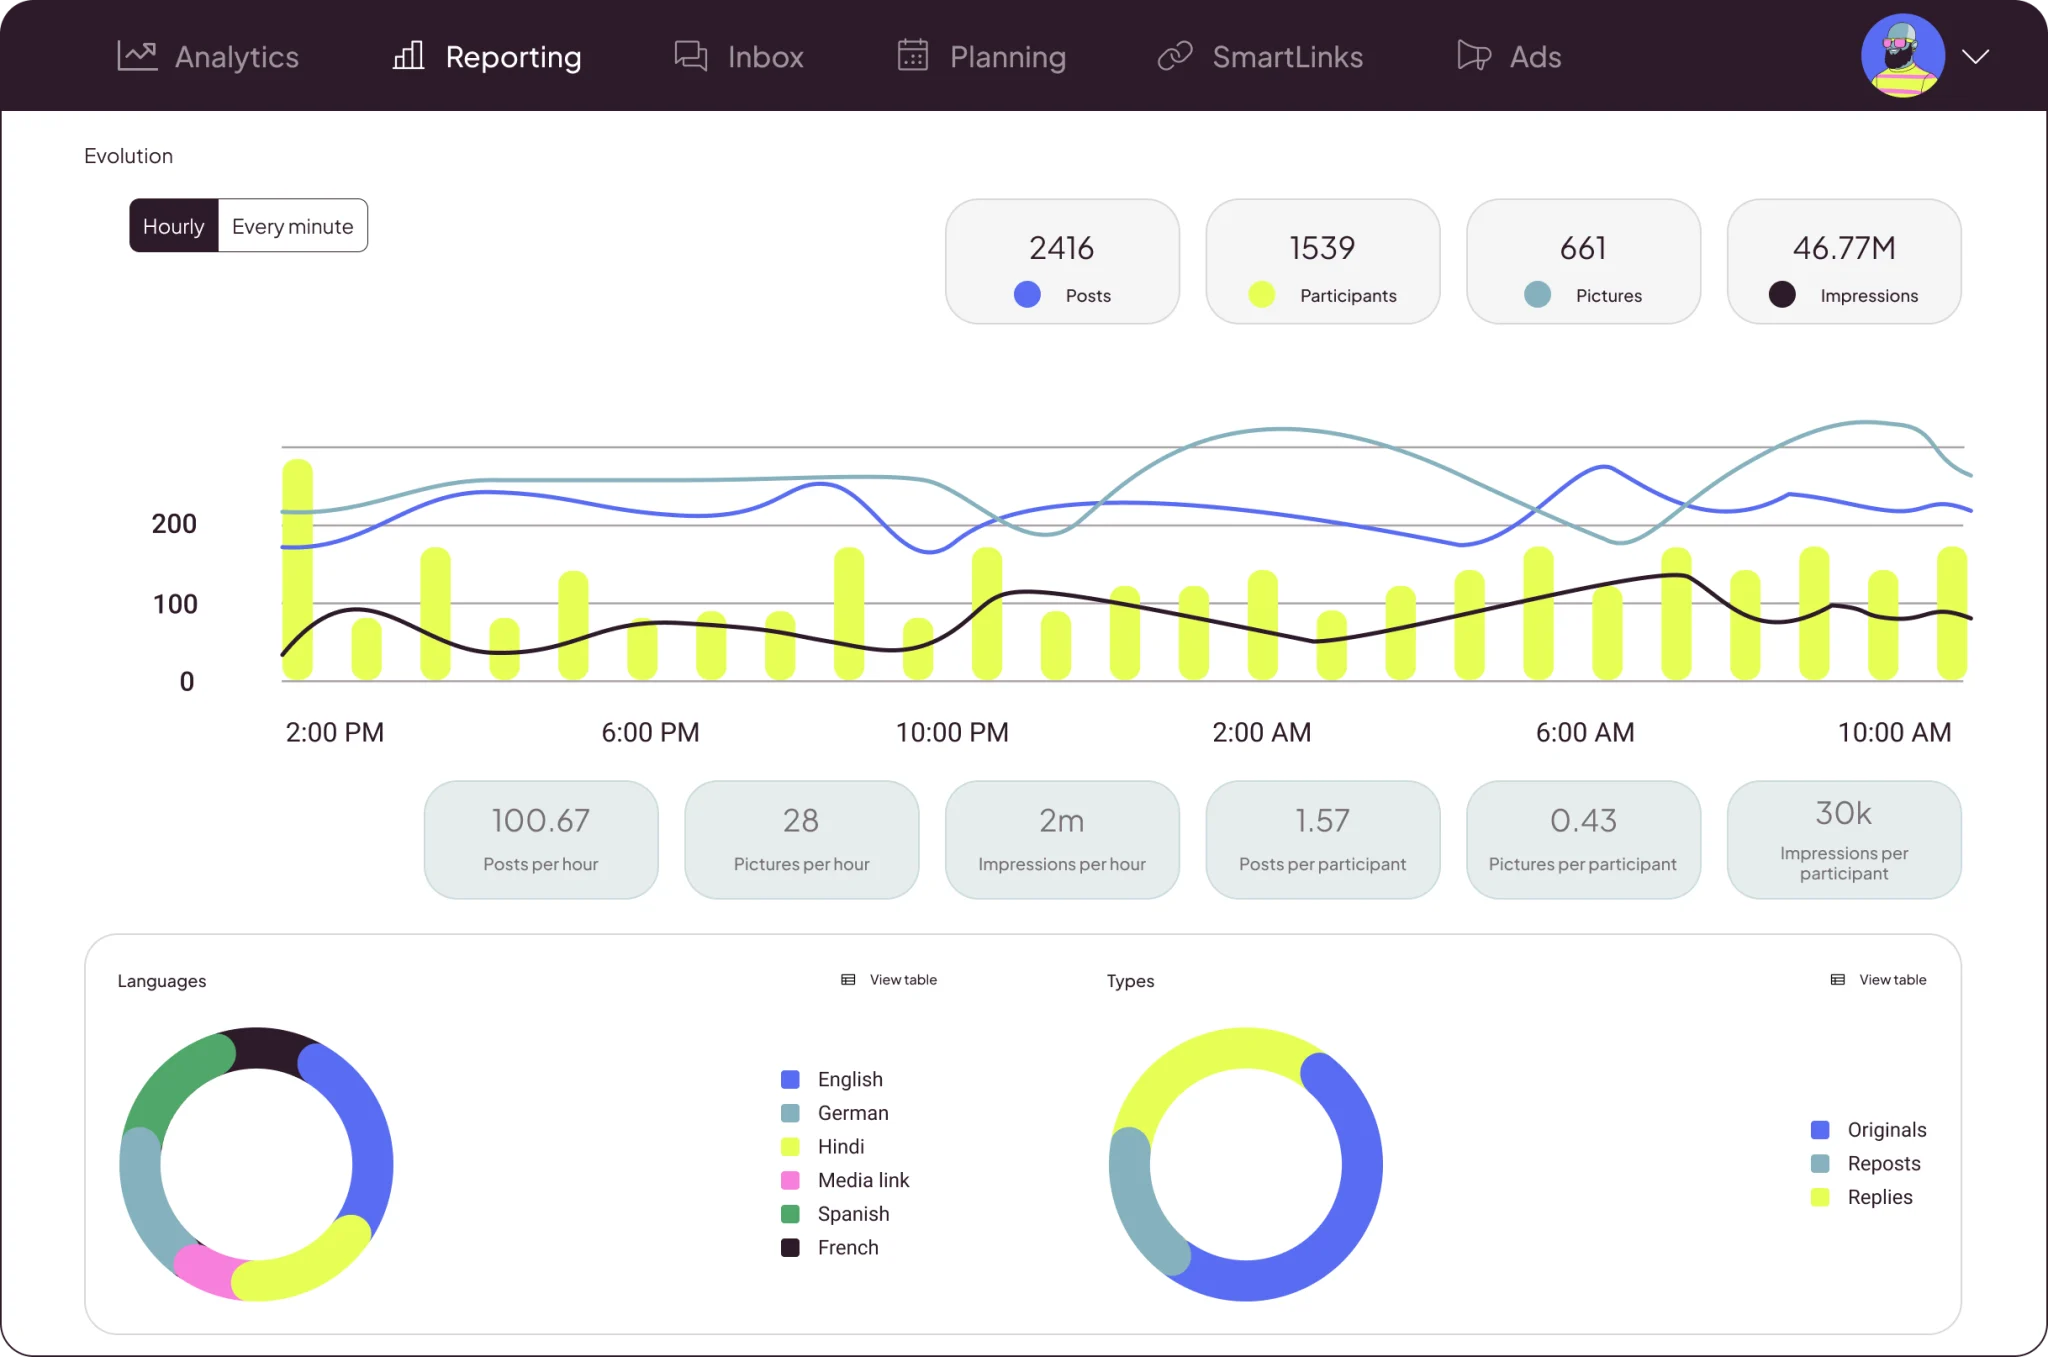Select the SmartLinks chain link icon

click(1175, 56)
